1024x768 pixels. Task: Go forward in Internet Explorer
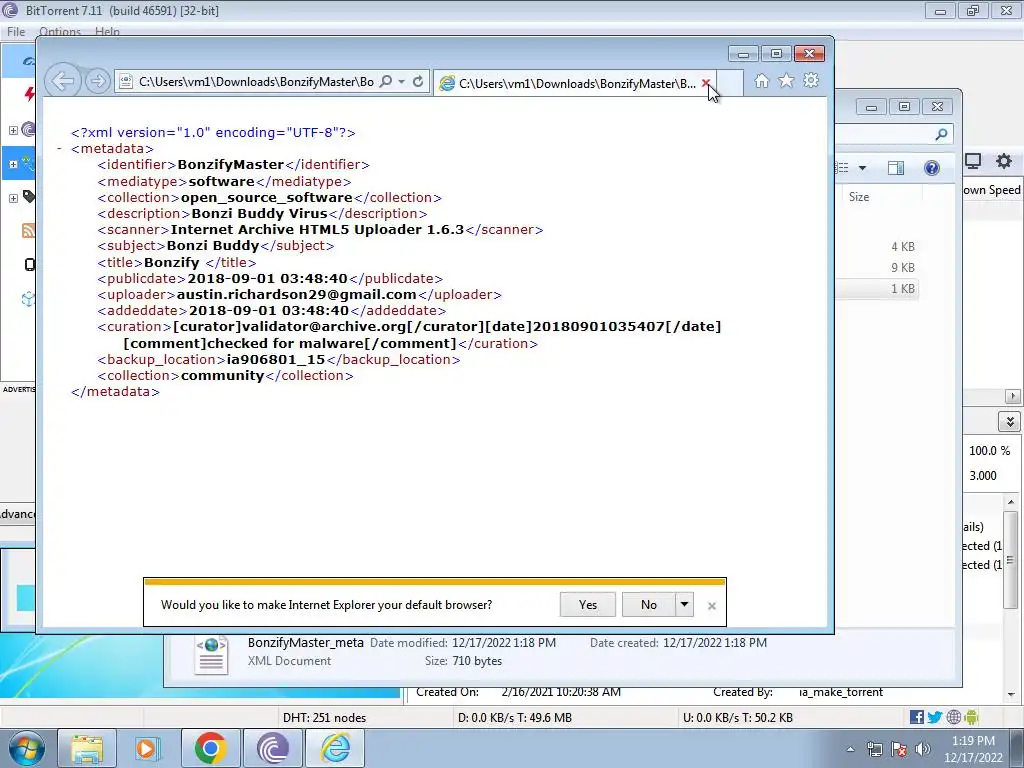point(97,81)
